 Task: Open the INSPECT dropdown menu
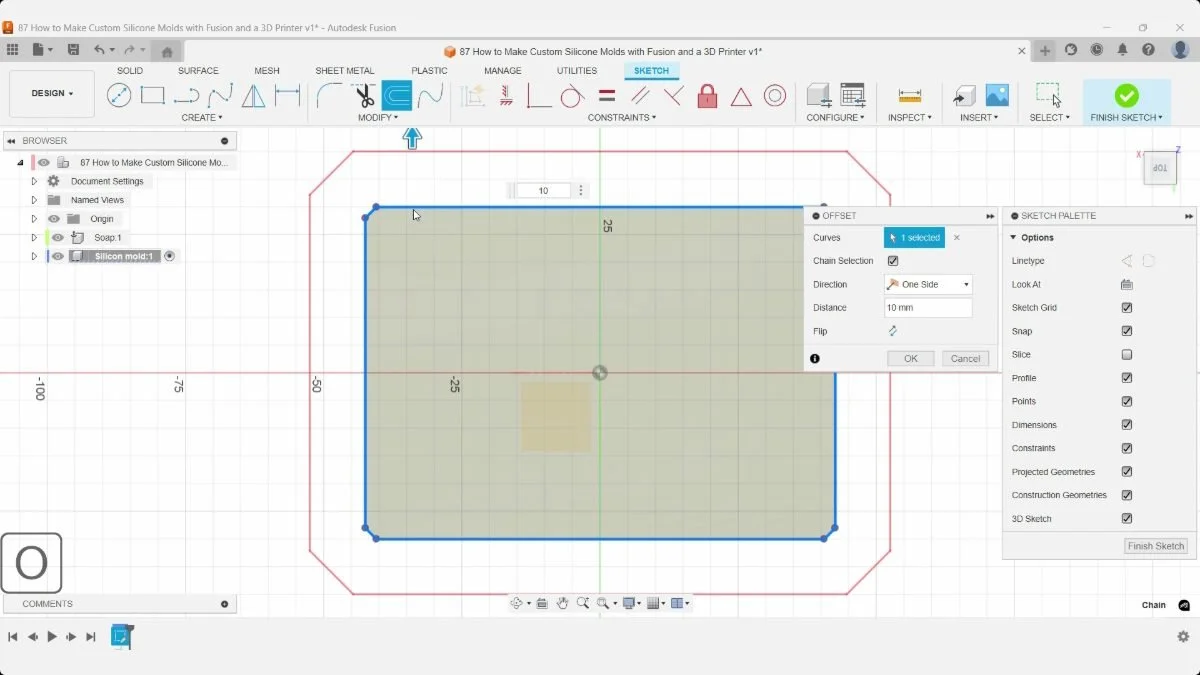[x=910, y=117]
